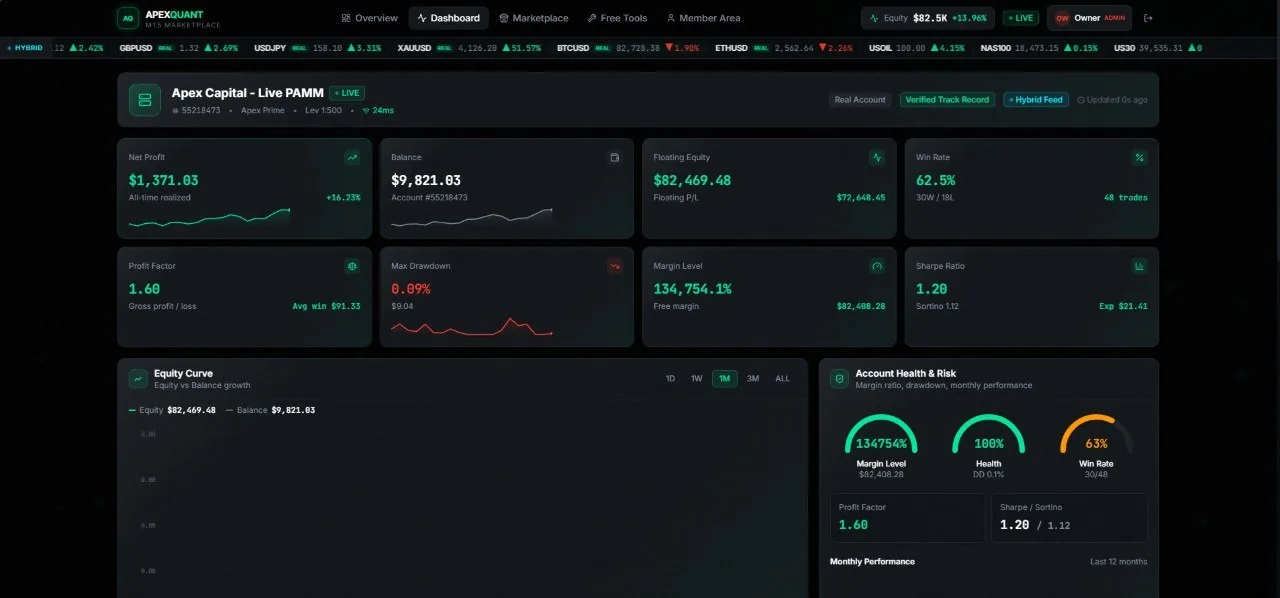
Task: Select the 1D time range
Action: pyautogui.click(x=670, y=379)
